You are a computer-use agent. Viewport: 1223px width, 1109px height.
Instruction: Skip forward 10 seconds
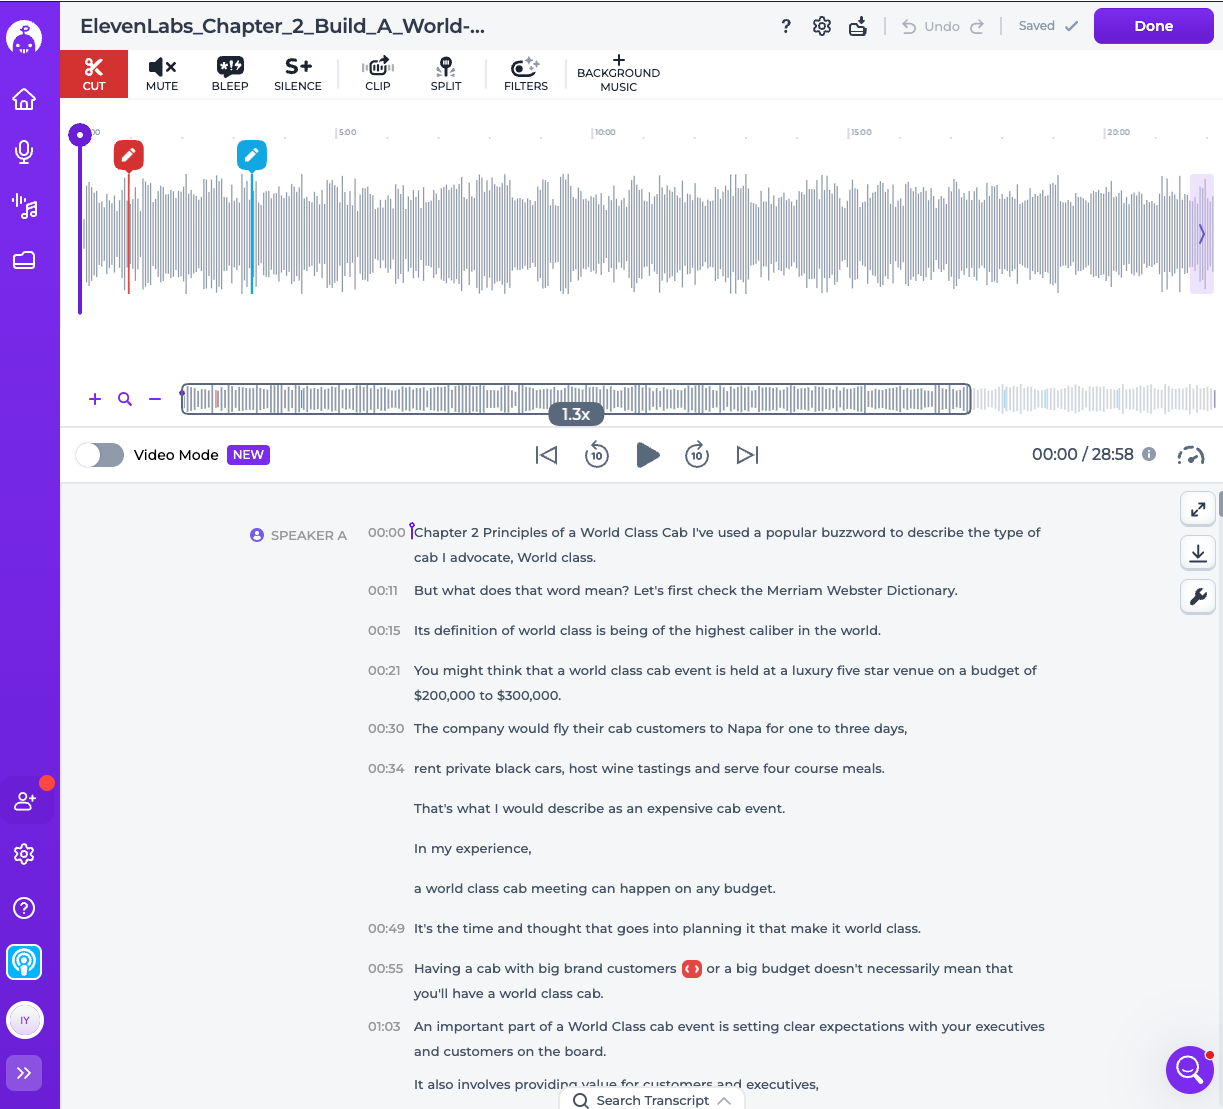697,455
